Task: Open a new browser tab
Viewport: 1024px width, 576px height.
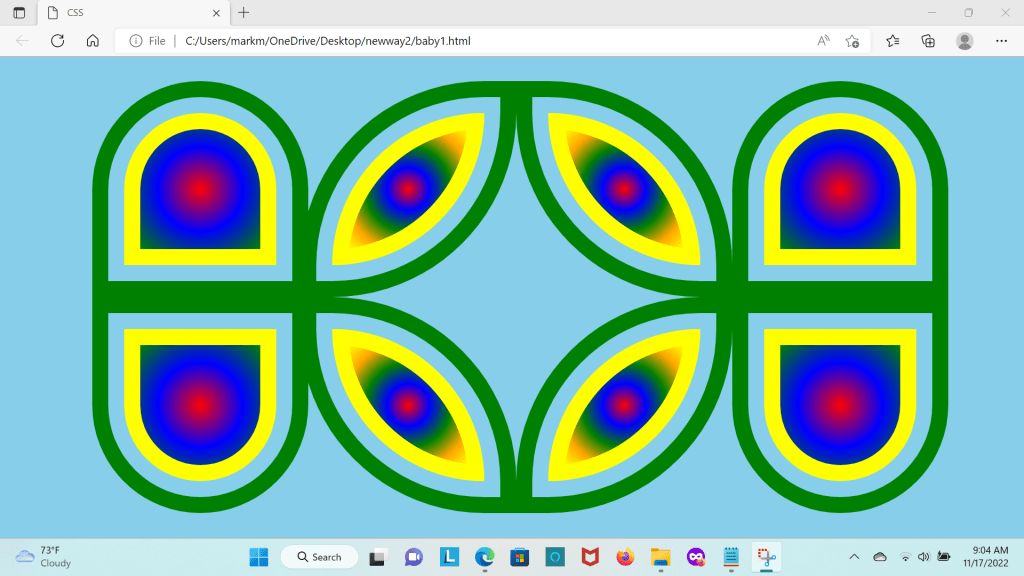Action: pos(244,13)
